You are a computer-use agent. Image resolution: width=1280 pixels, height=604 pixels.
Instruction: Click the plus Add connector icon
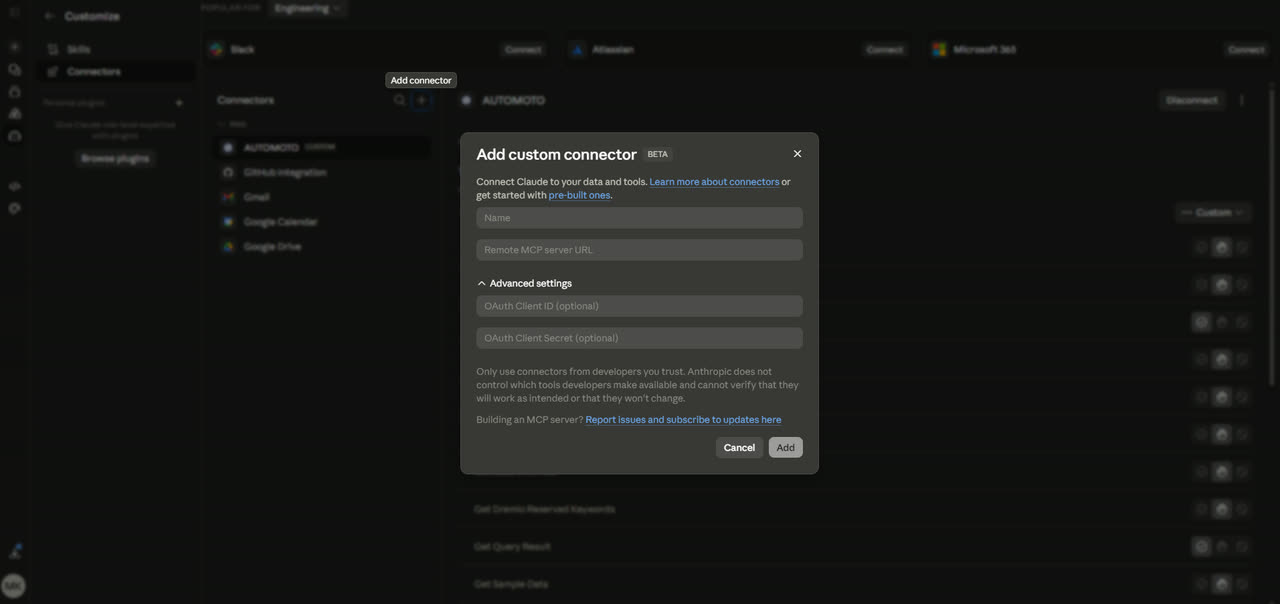tap(421, 100)
